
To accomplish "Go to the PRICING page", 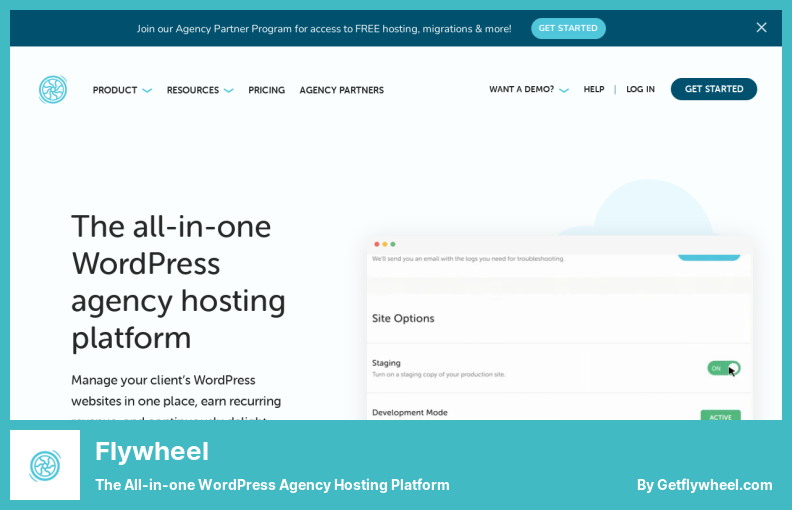I will pos(266,90).
